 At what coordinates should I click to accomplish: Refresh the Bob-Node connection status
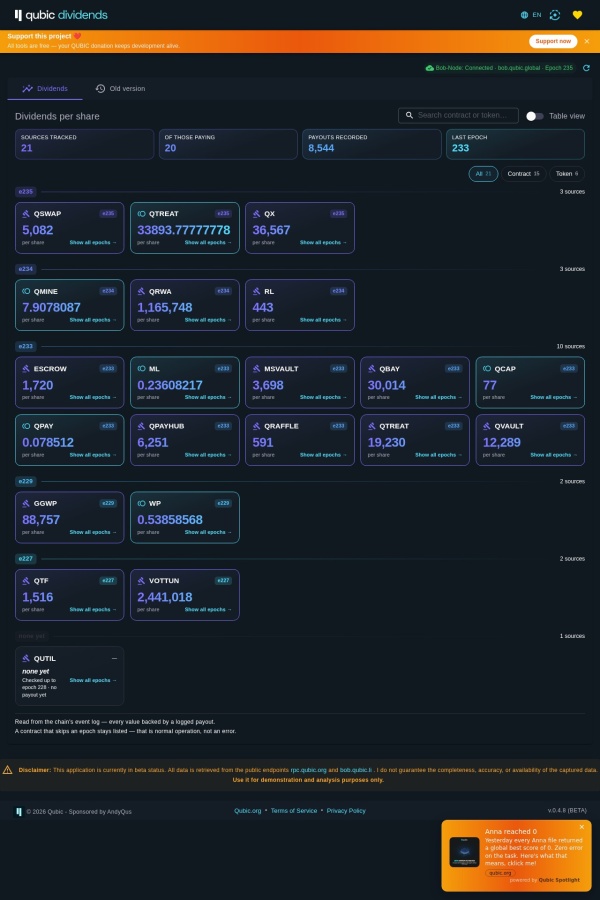tap(586, 68)
